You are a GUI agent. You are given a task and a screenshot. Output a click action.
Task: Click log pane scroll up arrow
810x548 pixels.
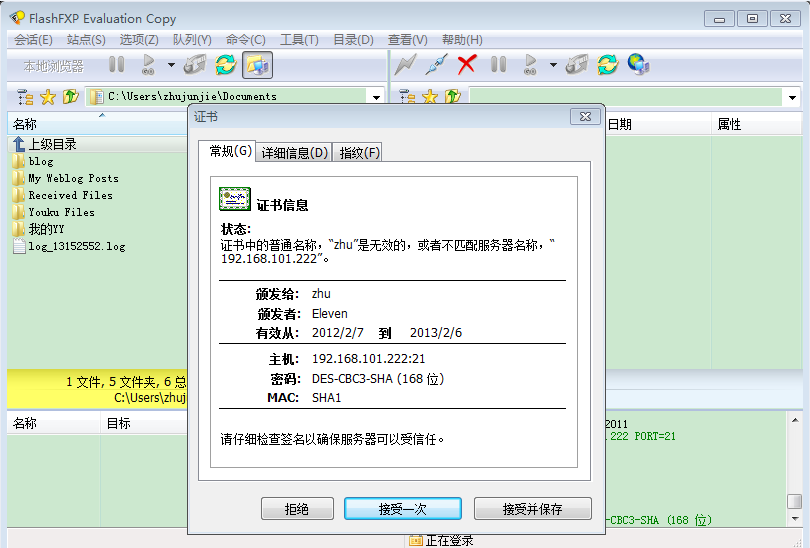pyautogui.click(x=795, y=420)
